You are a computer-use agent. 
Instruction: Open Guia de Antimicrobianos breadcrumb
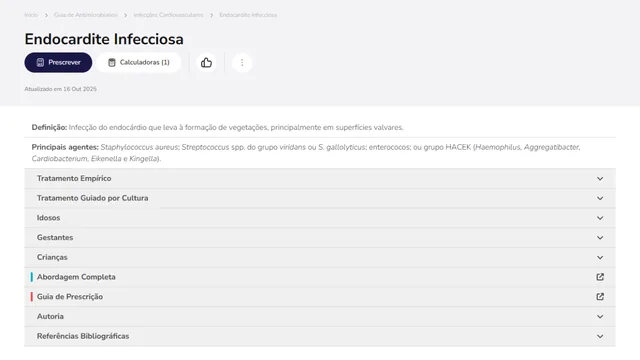click(85, 15)
